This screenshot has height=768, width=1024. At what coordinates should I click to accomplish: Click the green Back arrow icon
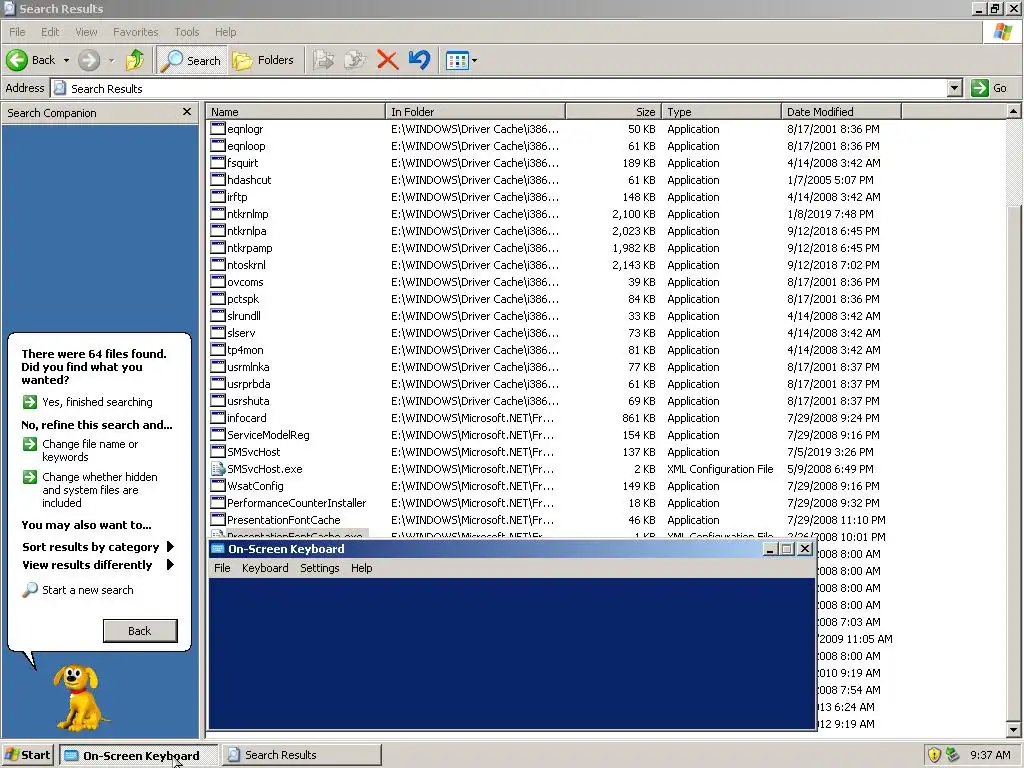click(x=17, y=60)
